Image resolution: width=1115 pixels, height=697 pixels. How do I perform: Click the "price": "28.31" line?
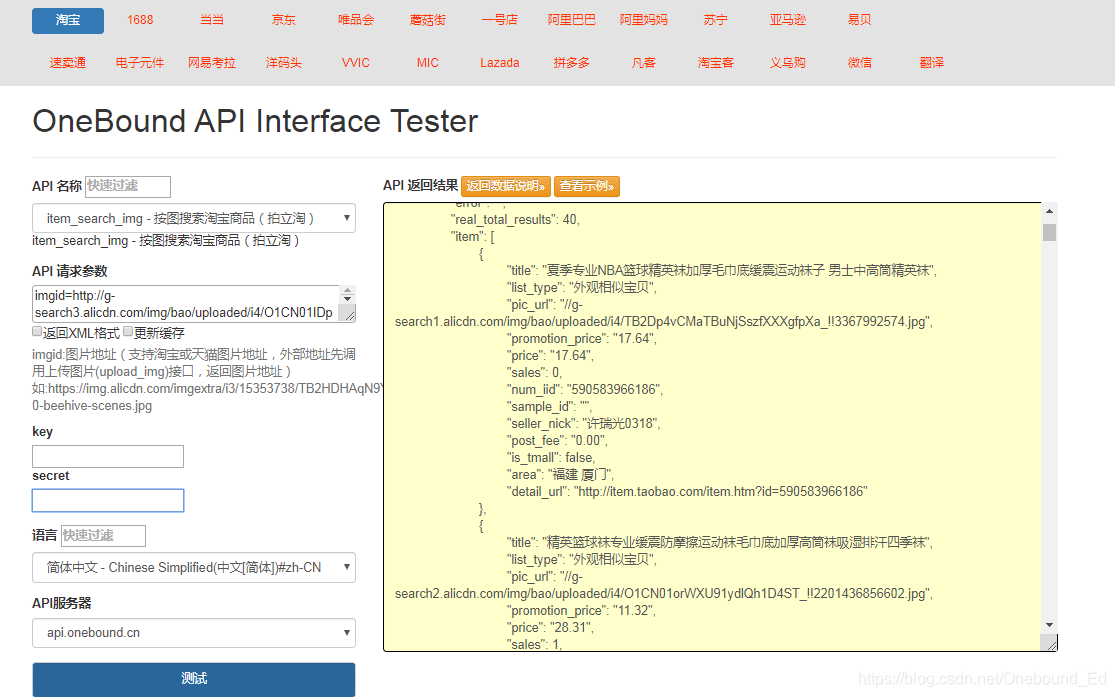coord(550,628)
